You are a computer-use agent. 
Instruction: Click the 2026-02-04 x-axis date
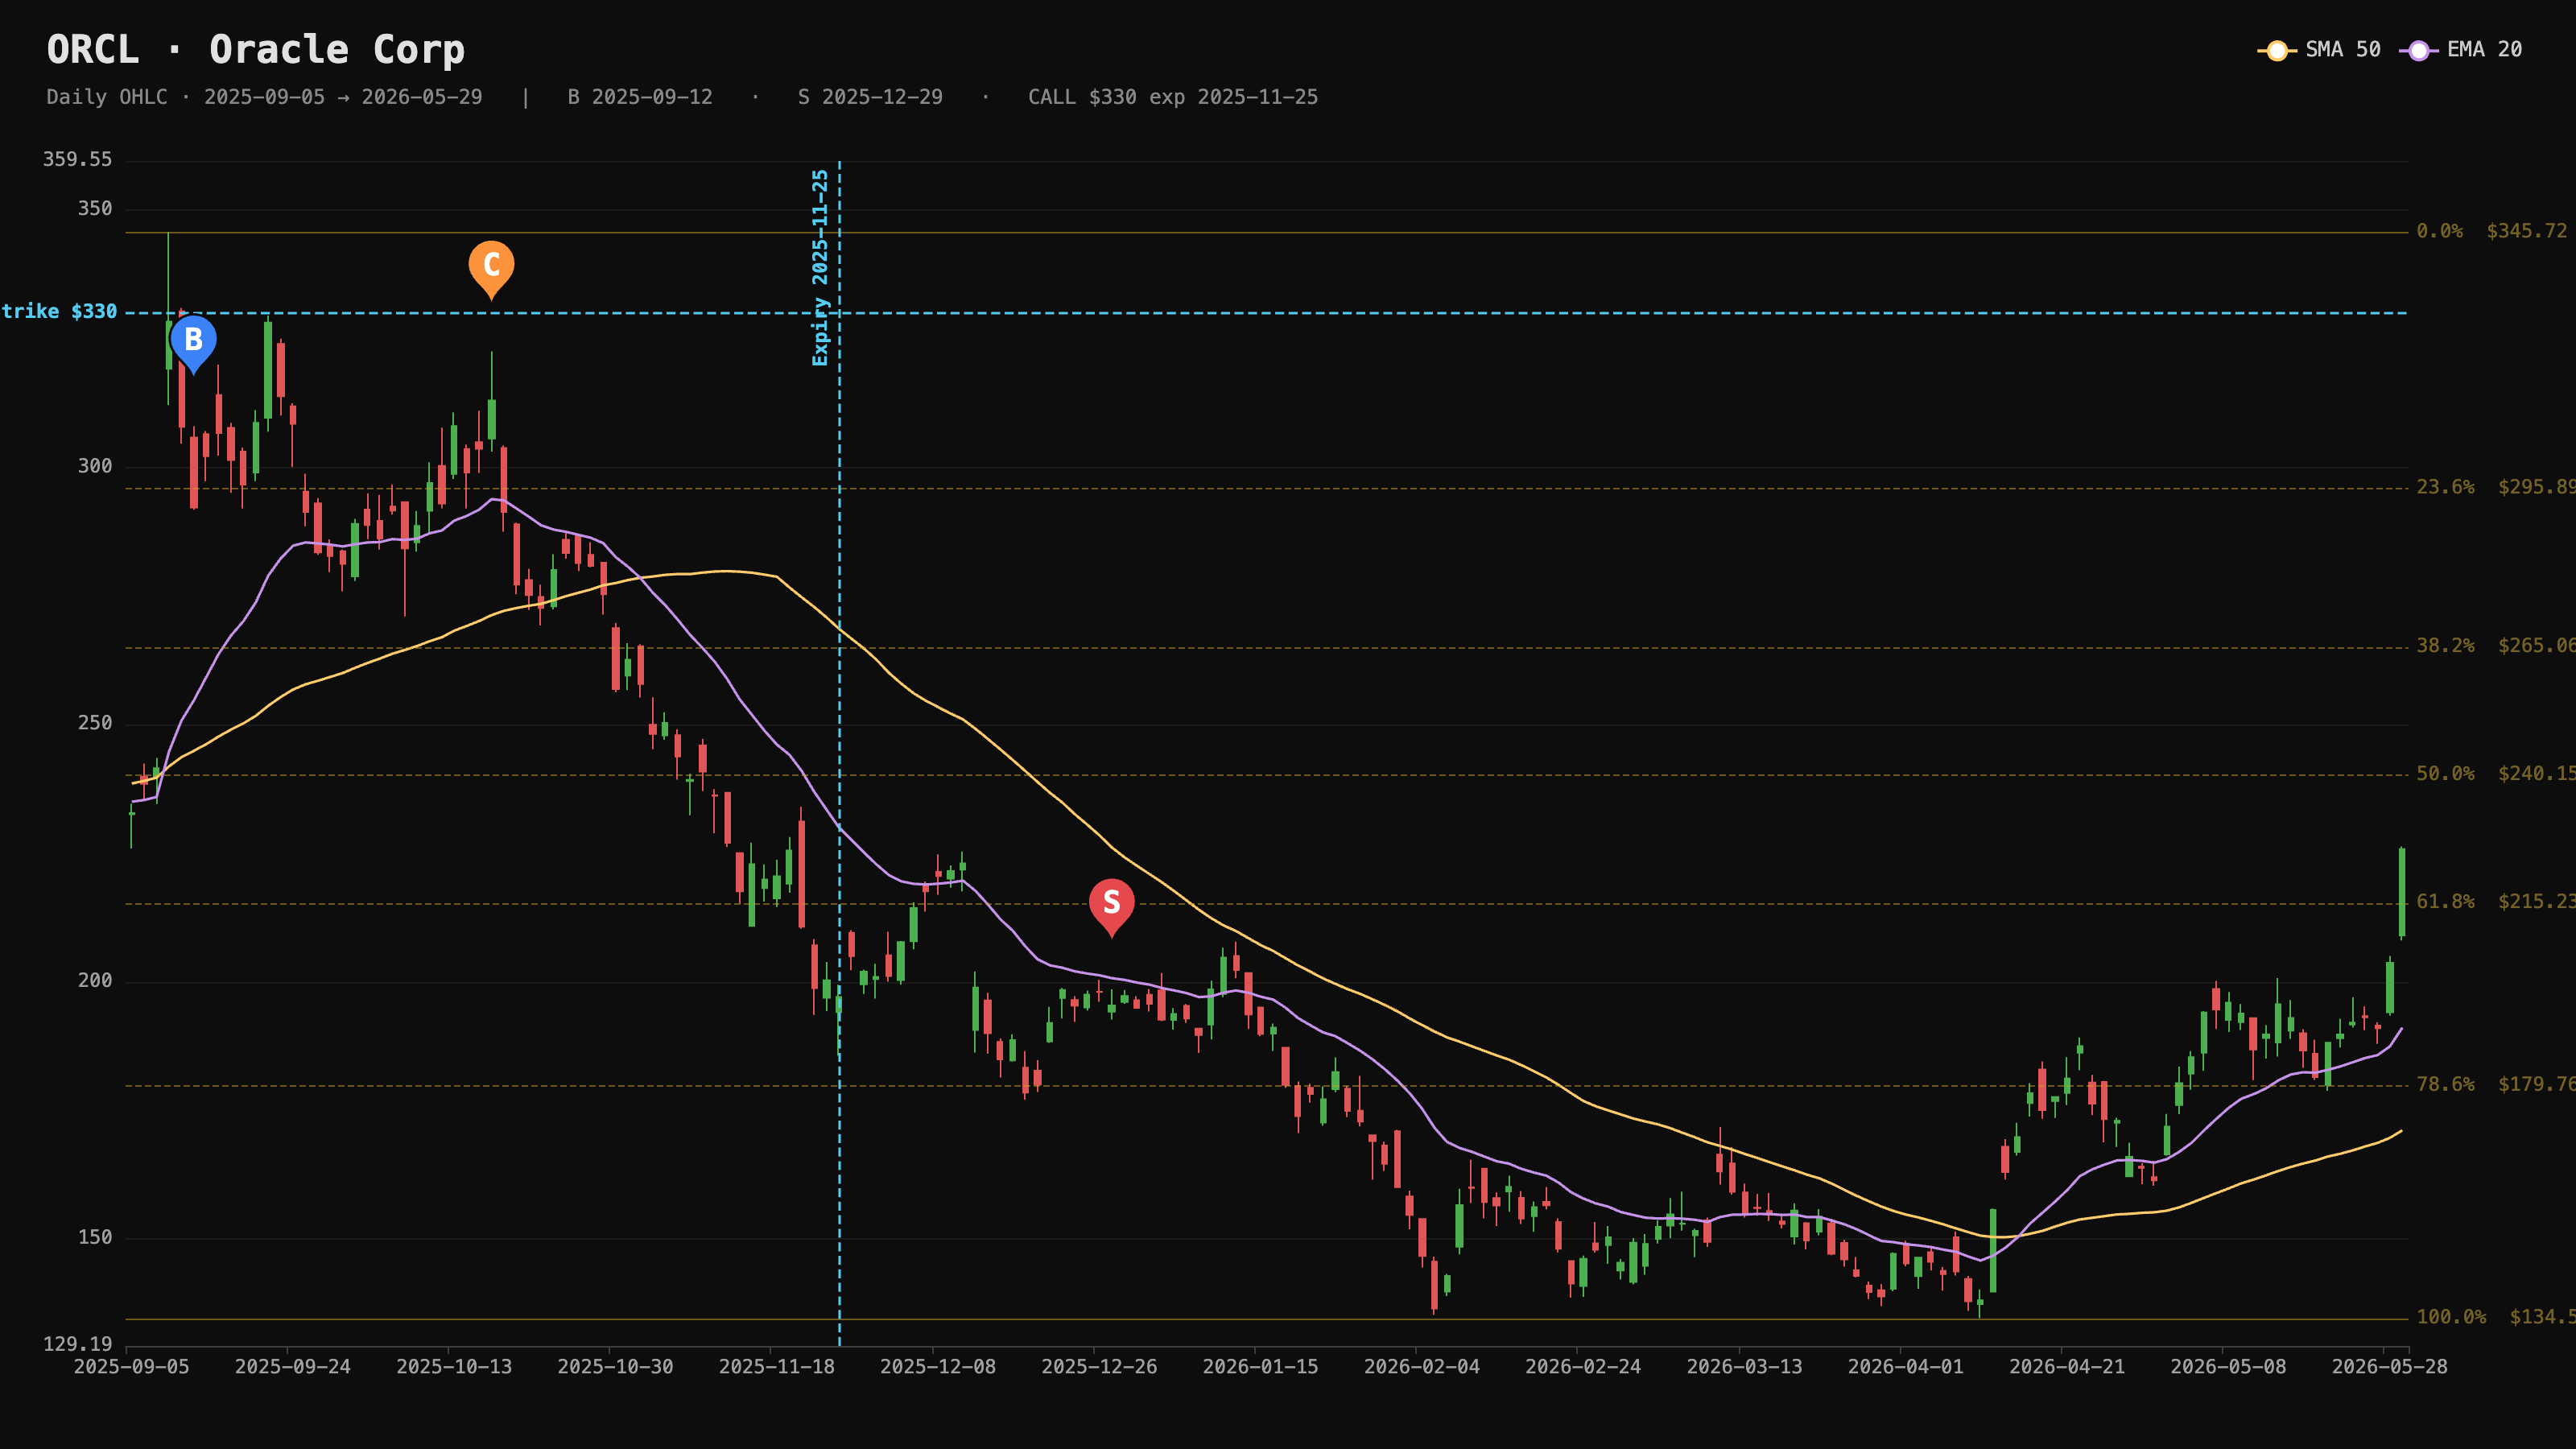pyautogui.click(x=1422, y=1367)
